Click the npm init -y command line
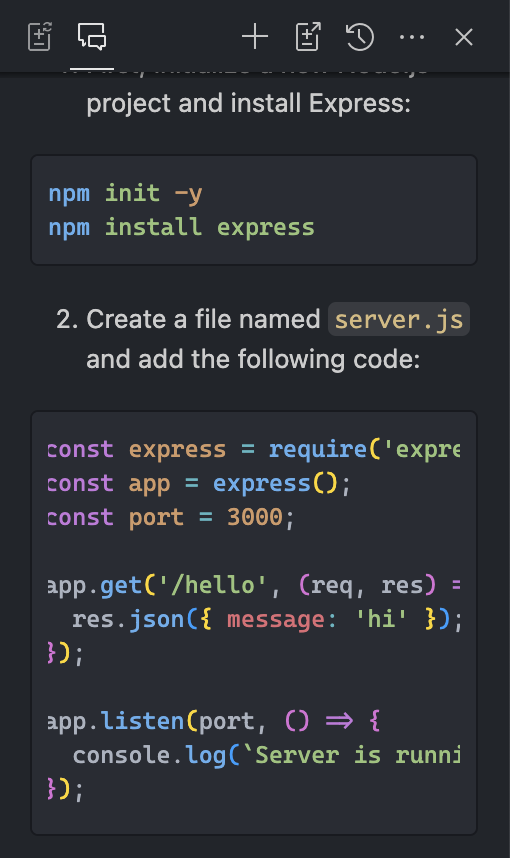510x858 pixels. coord(125,193)
